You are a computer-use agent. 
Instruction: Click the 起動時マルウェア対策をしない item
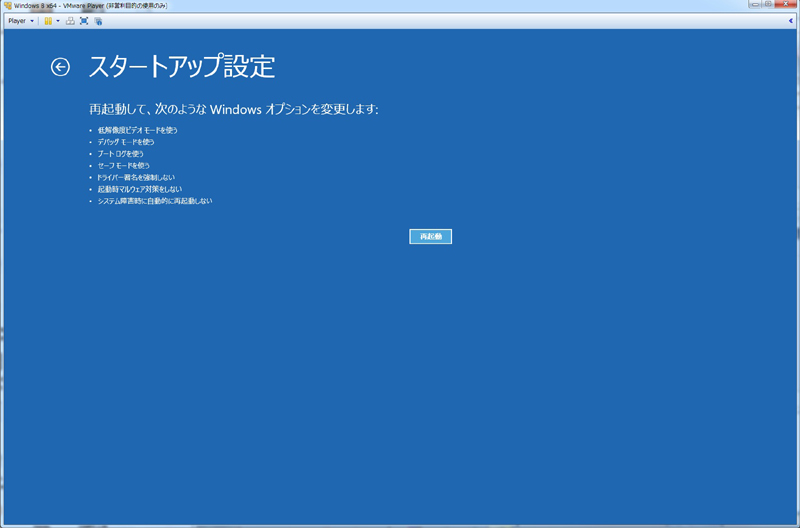point(139,189)
